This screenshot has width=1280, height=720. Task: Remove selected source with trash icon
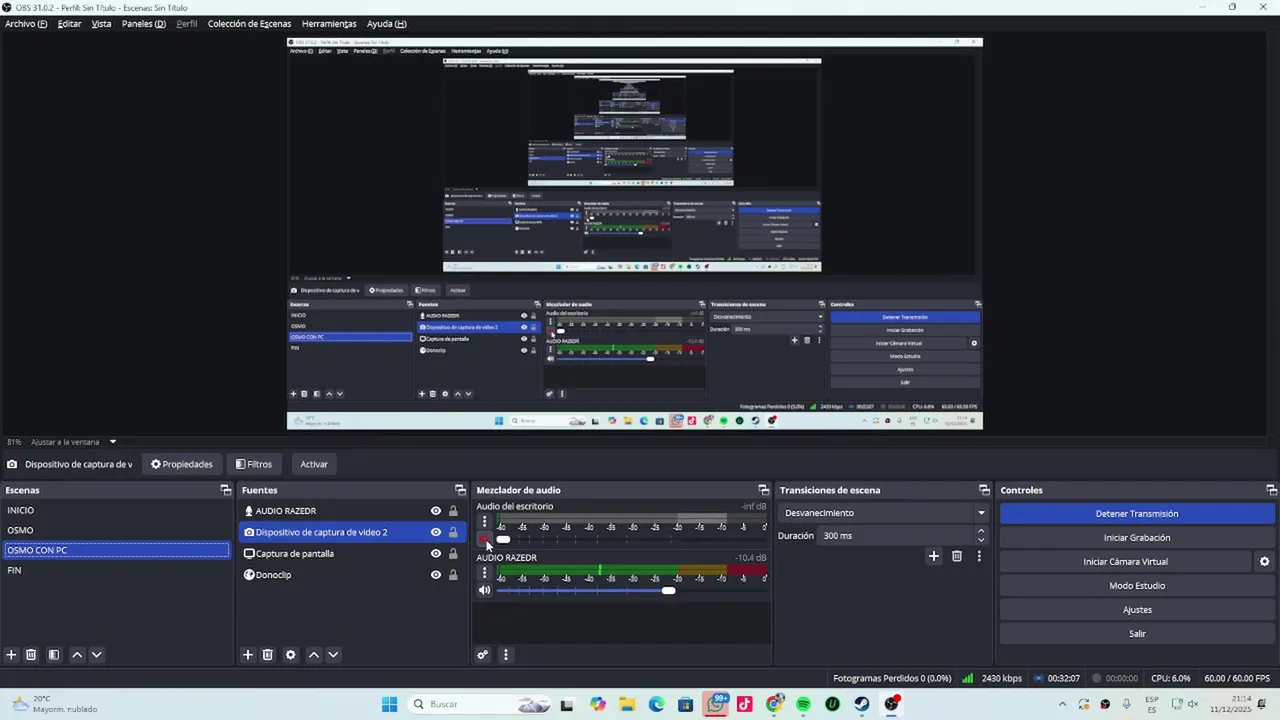[x=268, y=655]
